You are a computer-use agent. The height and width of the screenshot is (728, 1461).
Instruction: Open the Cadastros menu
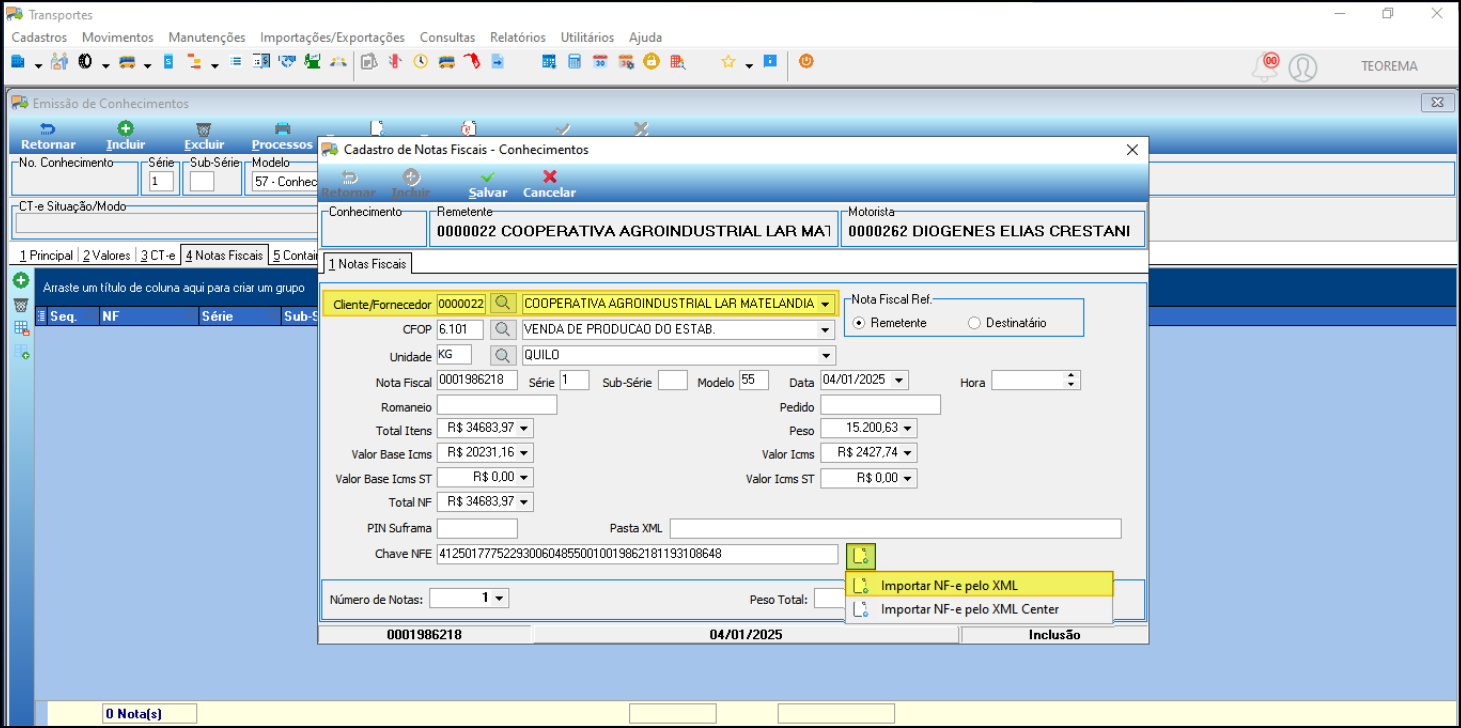[39, 37]
